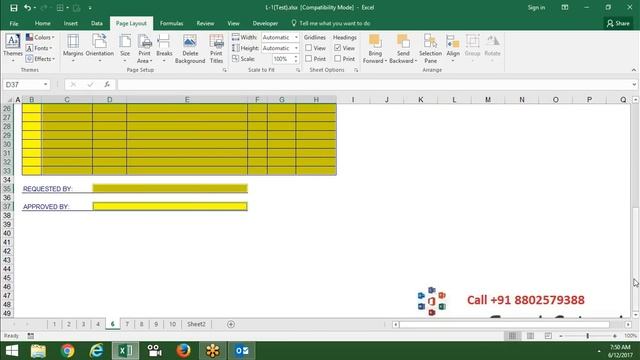Open File Explorer from taskbar
This screenshot has width=640, height=360.
(x=38, y=351)
